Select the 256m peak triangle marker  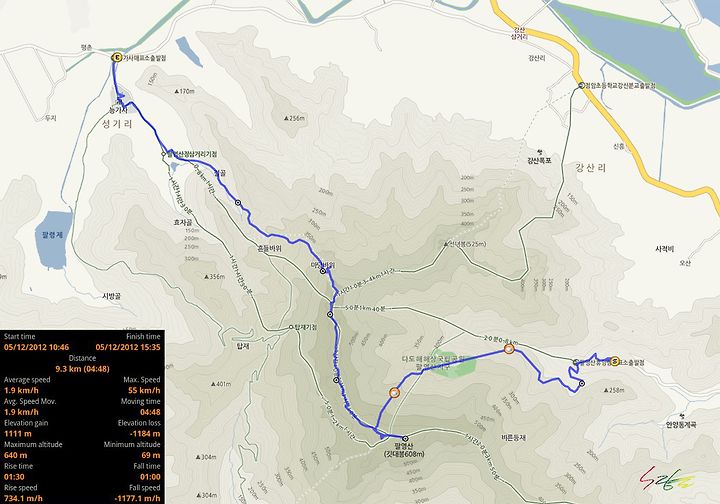[x=286, y=118]
